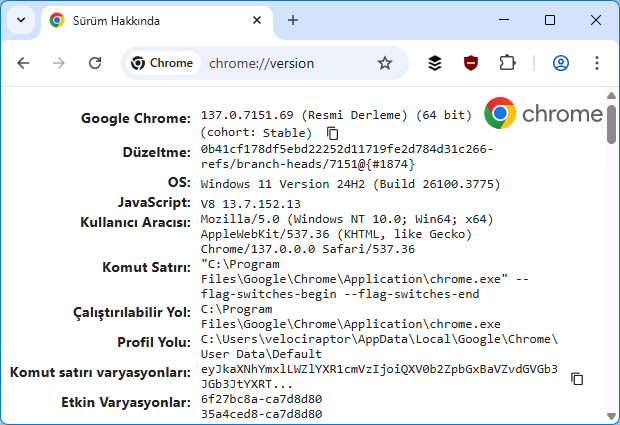This screenshot has width=620, height=425.
Task: Click variation 6f27bc8a-ca7d8d80
Action: 261,399
